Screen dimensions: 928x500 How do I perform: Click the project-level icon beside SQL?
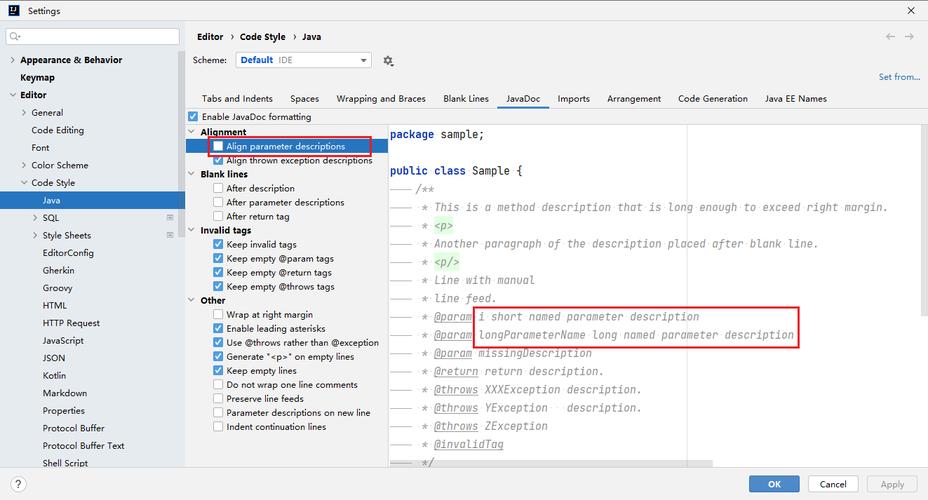click(170, 218)
